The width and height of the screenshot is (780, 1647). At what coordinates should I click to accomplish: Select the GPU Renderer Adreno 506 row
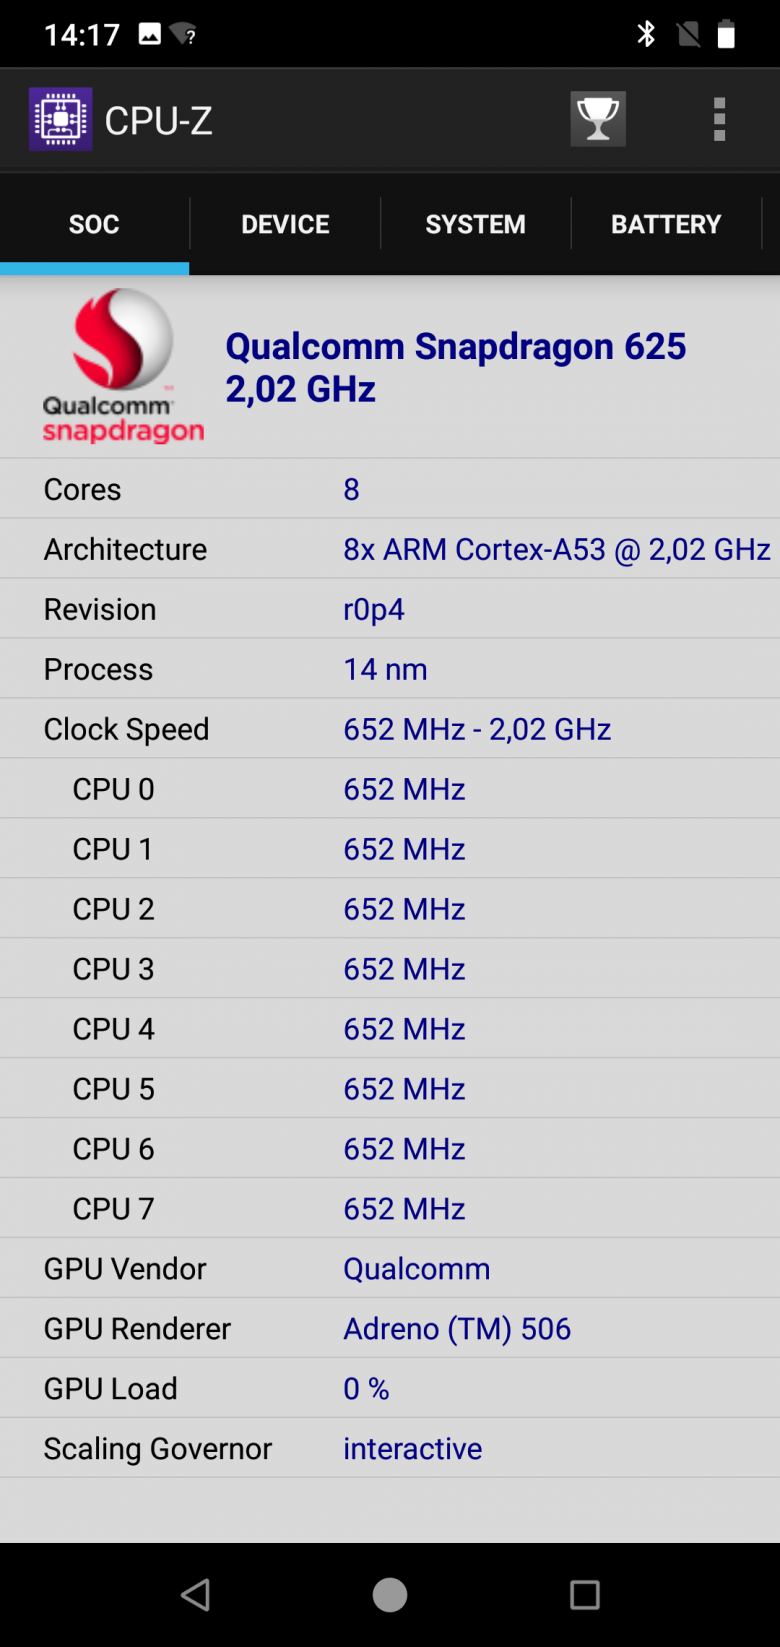pos(390,1329)
